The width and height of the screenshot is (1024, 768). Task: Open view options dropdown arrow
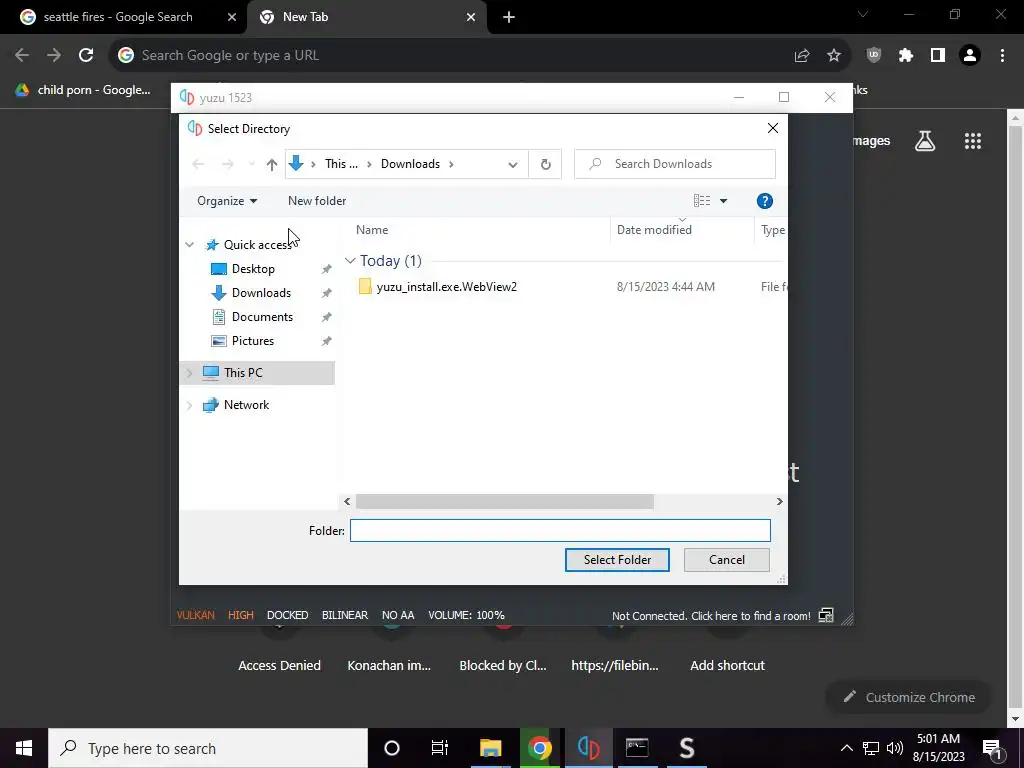[x=723, y=201]
